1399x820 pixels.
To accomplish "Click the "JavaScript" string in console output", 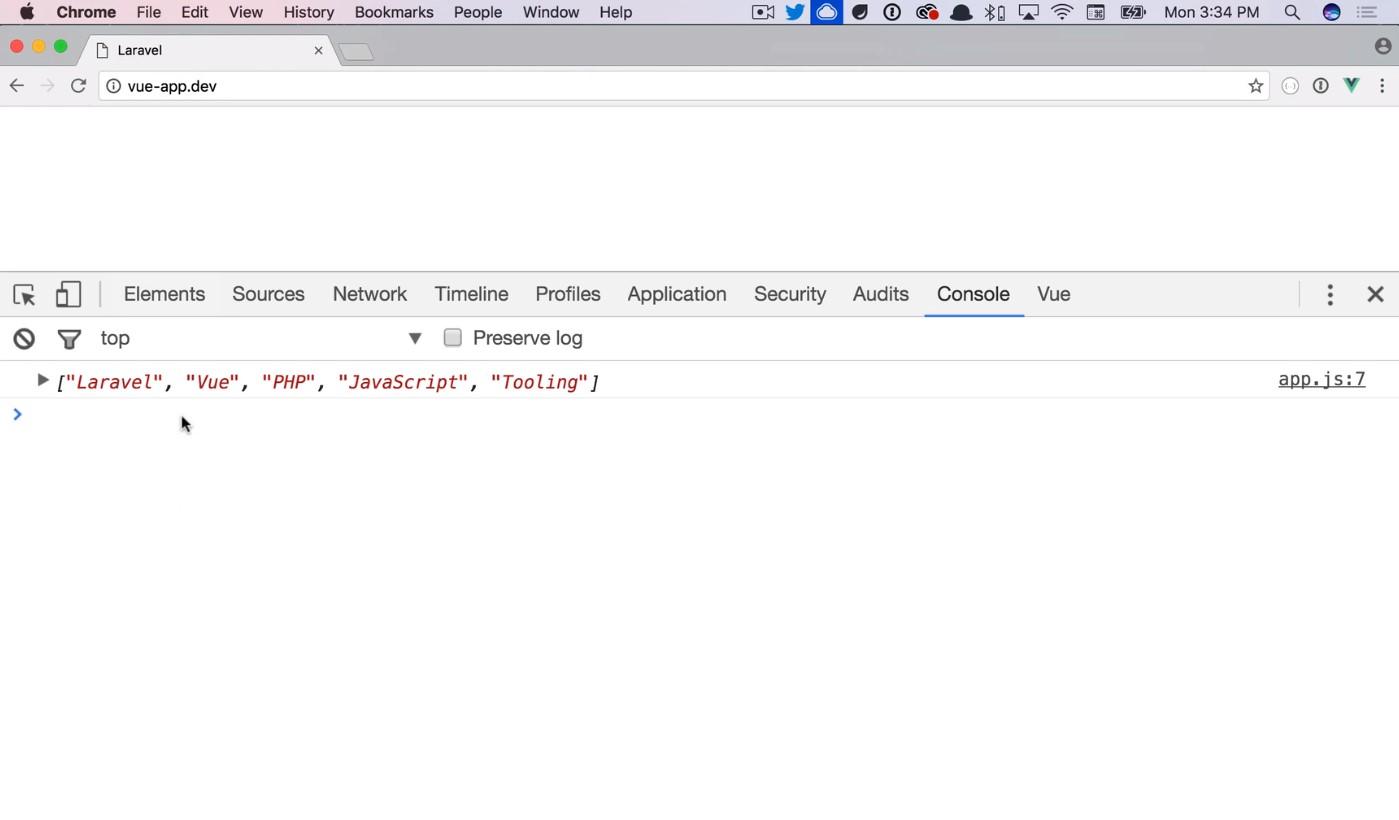I will pyautogui.click(x=403, y=382).
